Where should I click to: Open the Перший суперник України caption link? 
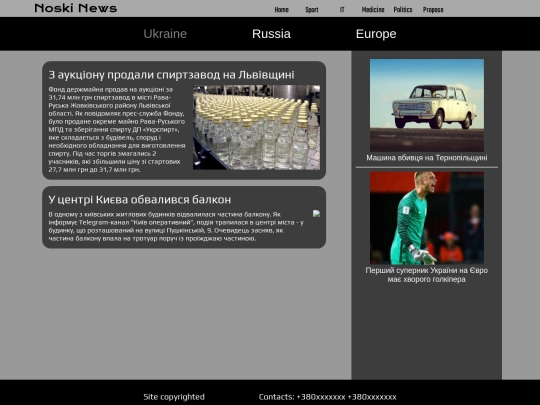427,275
